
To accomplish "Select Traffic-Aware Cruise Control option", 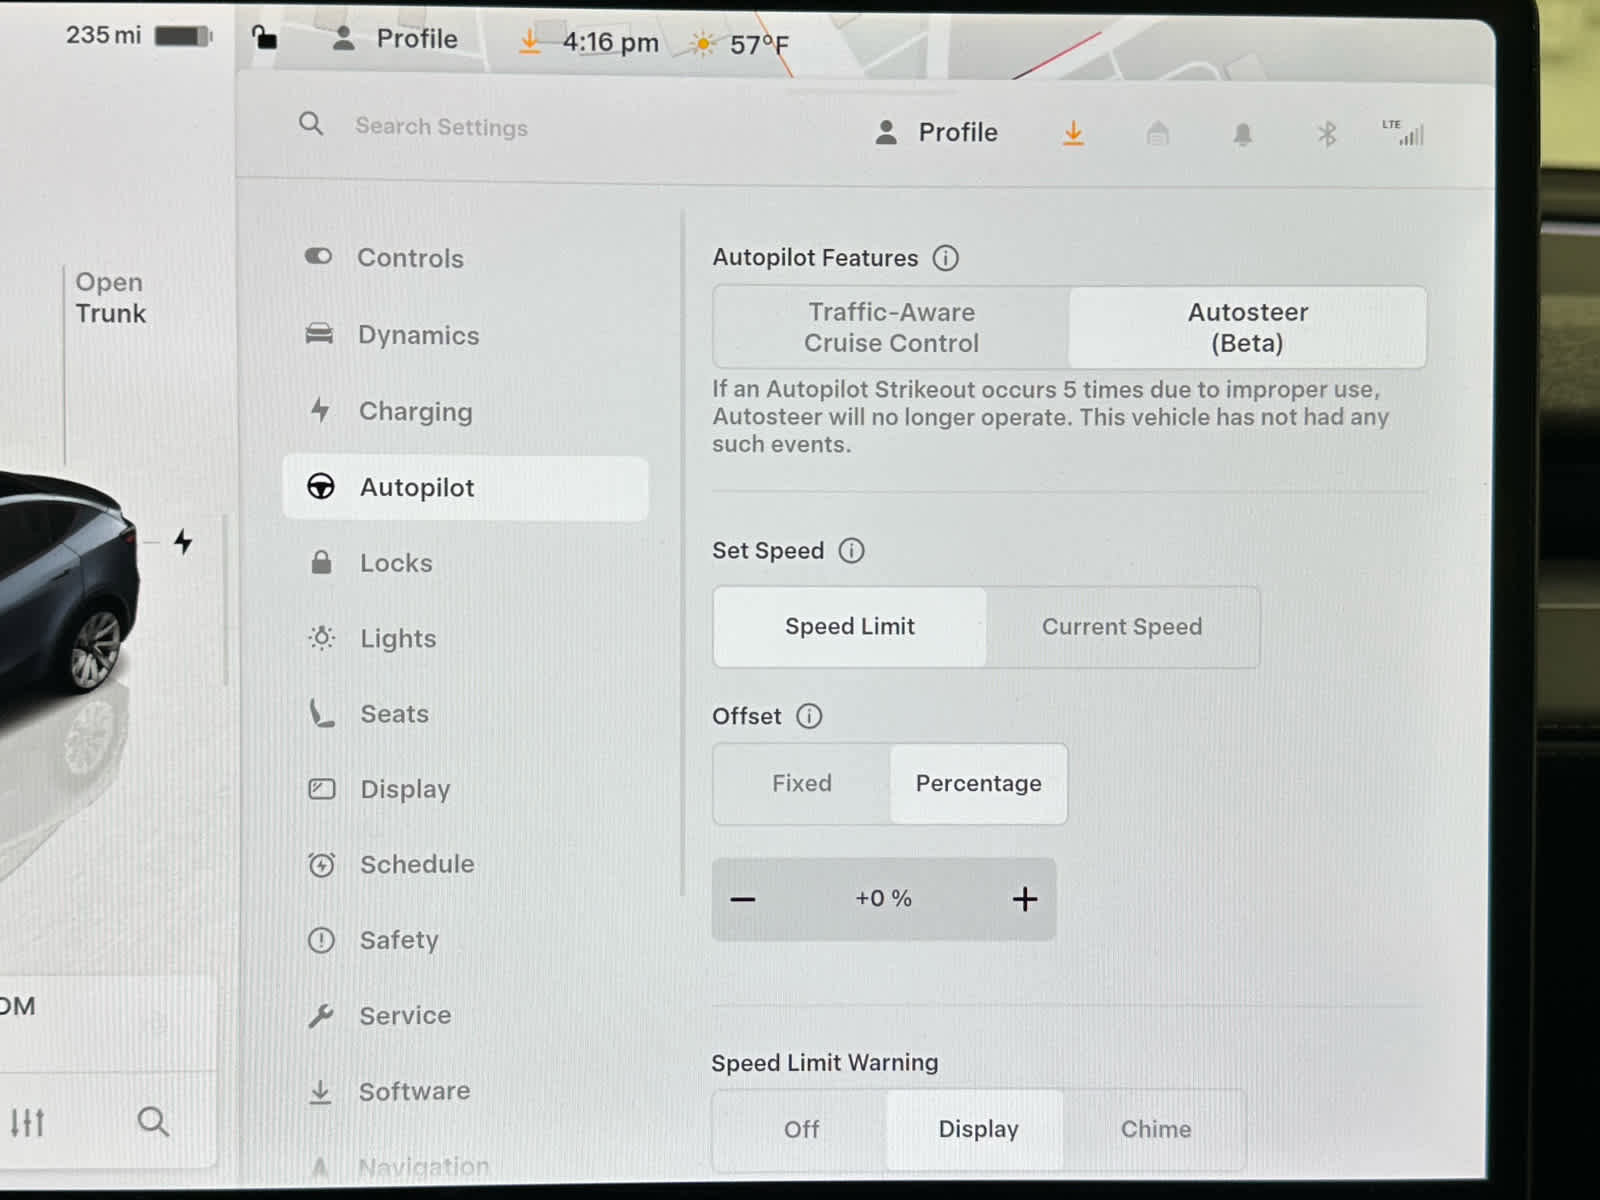I will click(x=891, y=328).
